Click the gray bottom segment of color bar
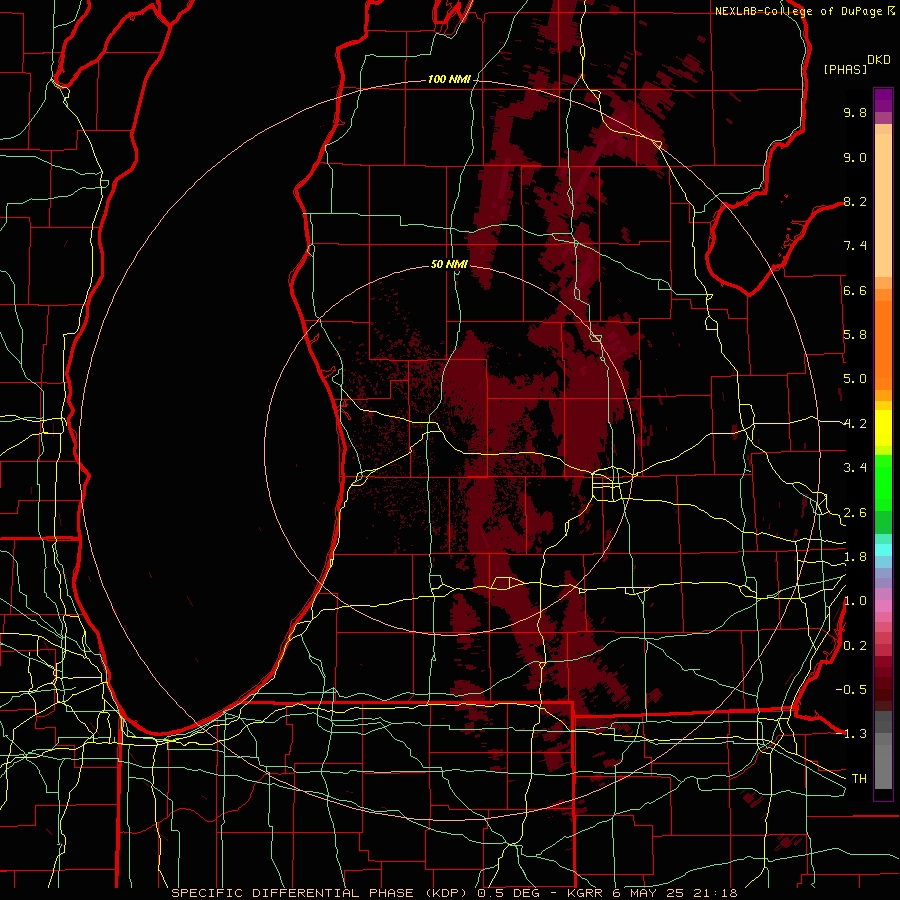 (x=883, y=766)
